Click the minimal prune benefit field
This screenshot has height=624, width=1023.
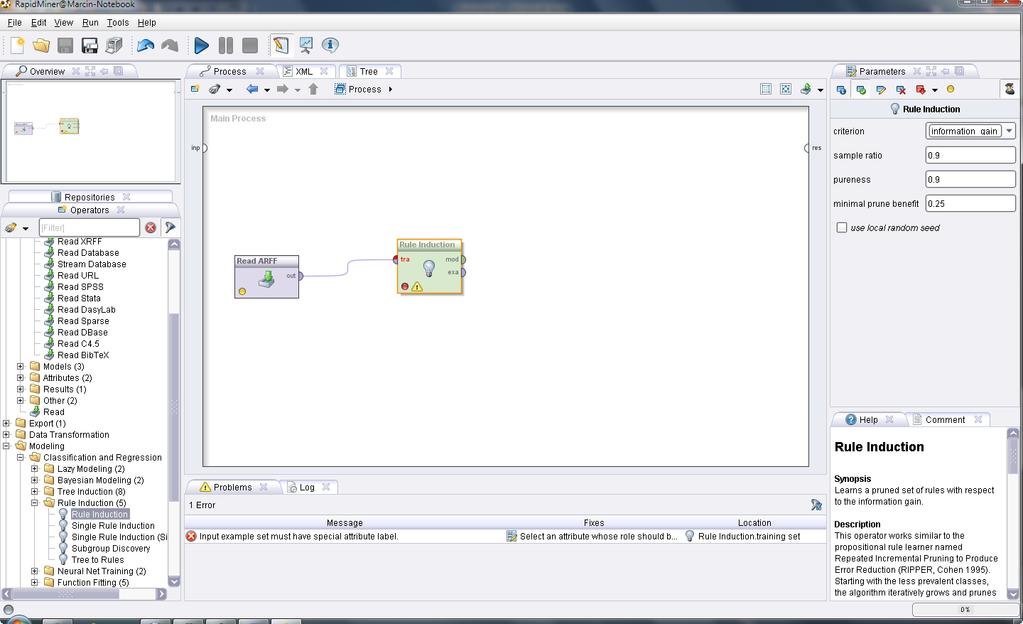pos(970,204)
